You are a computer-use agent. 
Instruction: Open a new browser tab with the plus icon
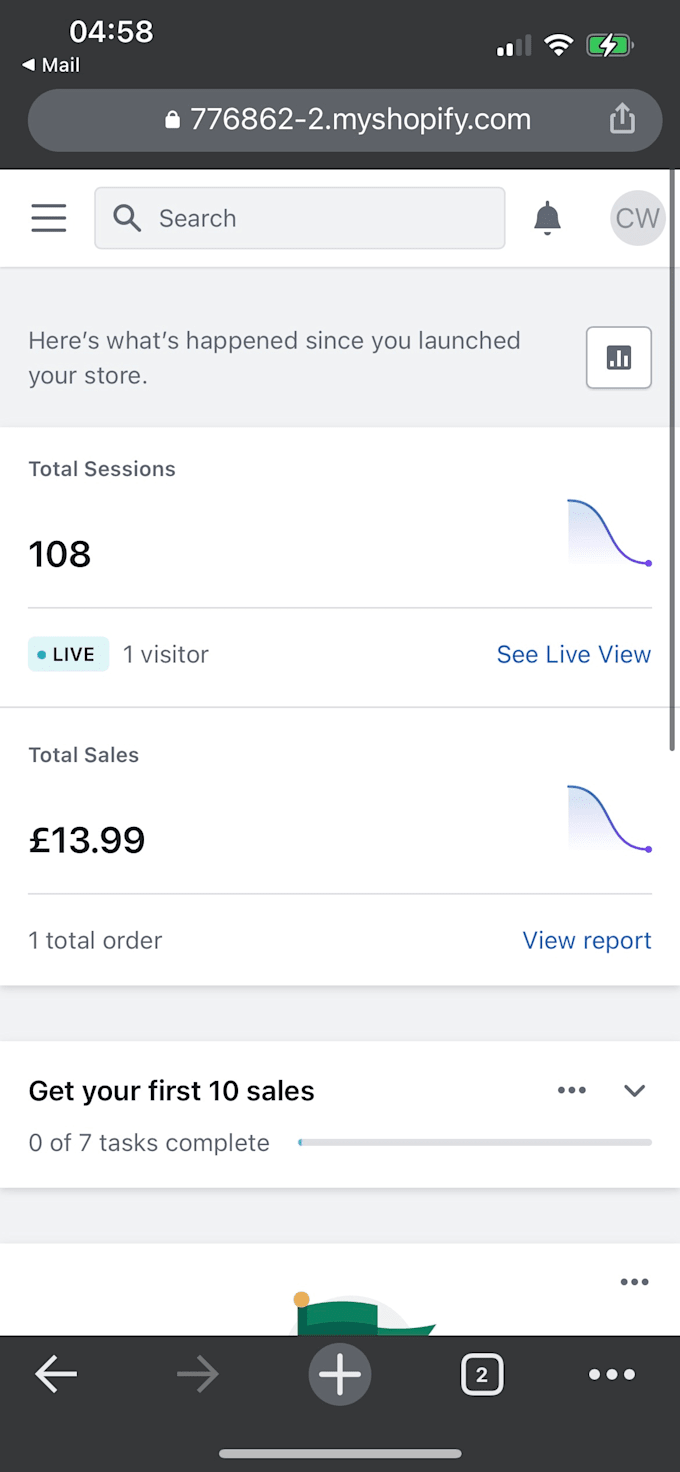point(340,1374)
